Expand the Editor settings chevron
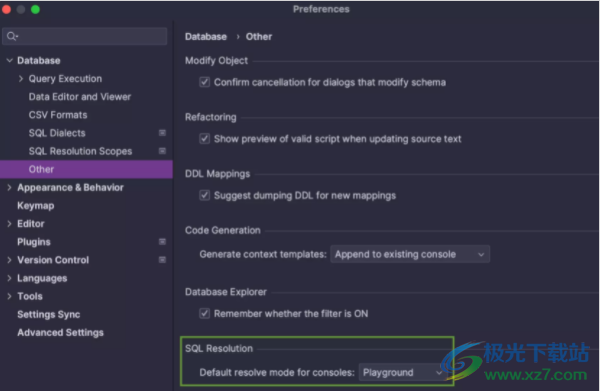 coord(9,224)
